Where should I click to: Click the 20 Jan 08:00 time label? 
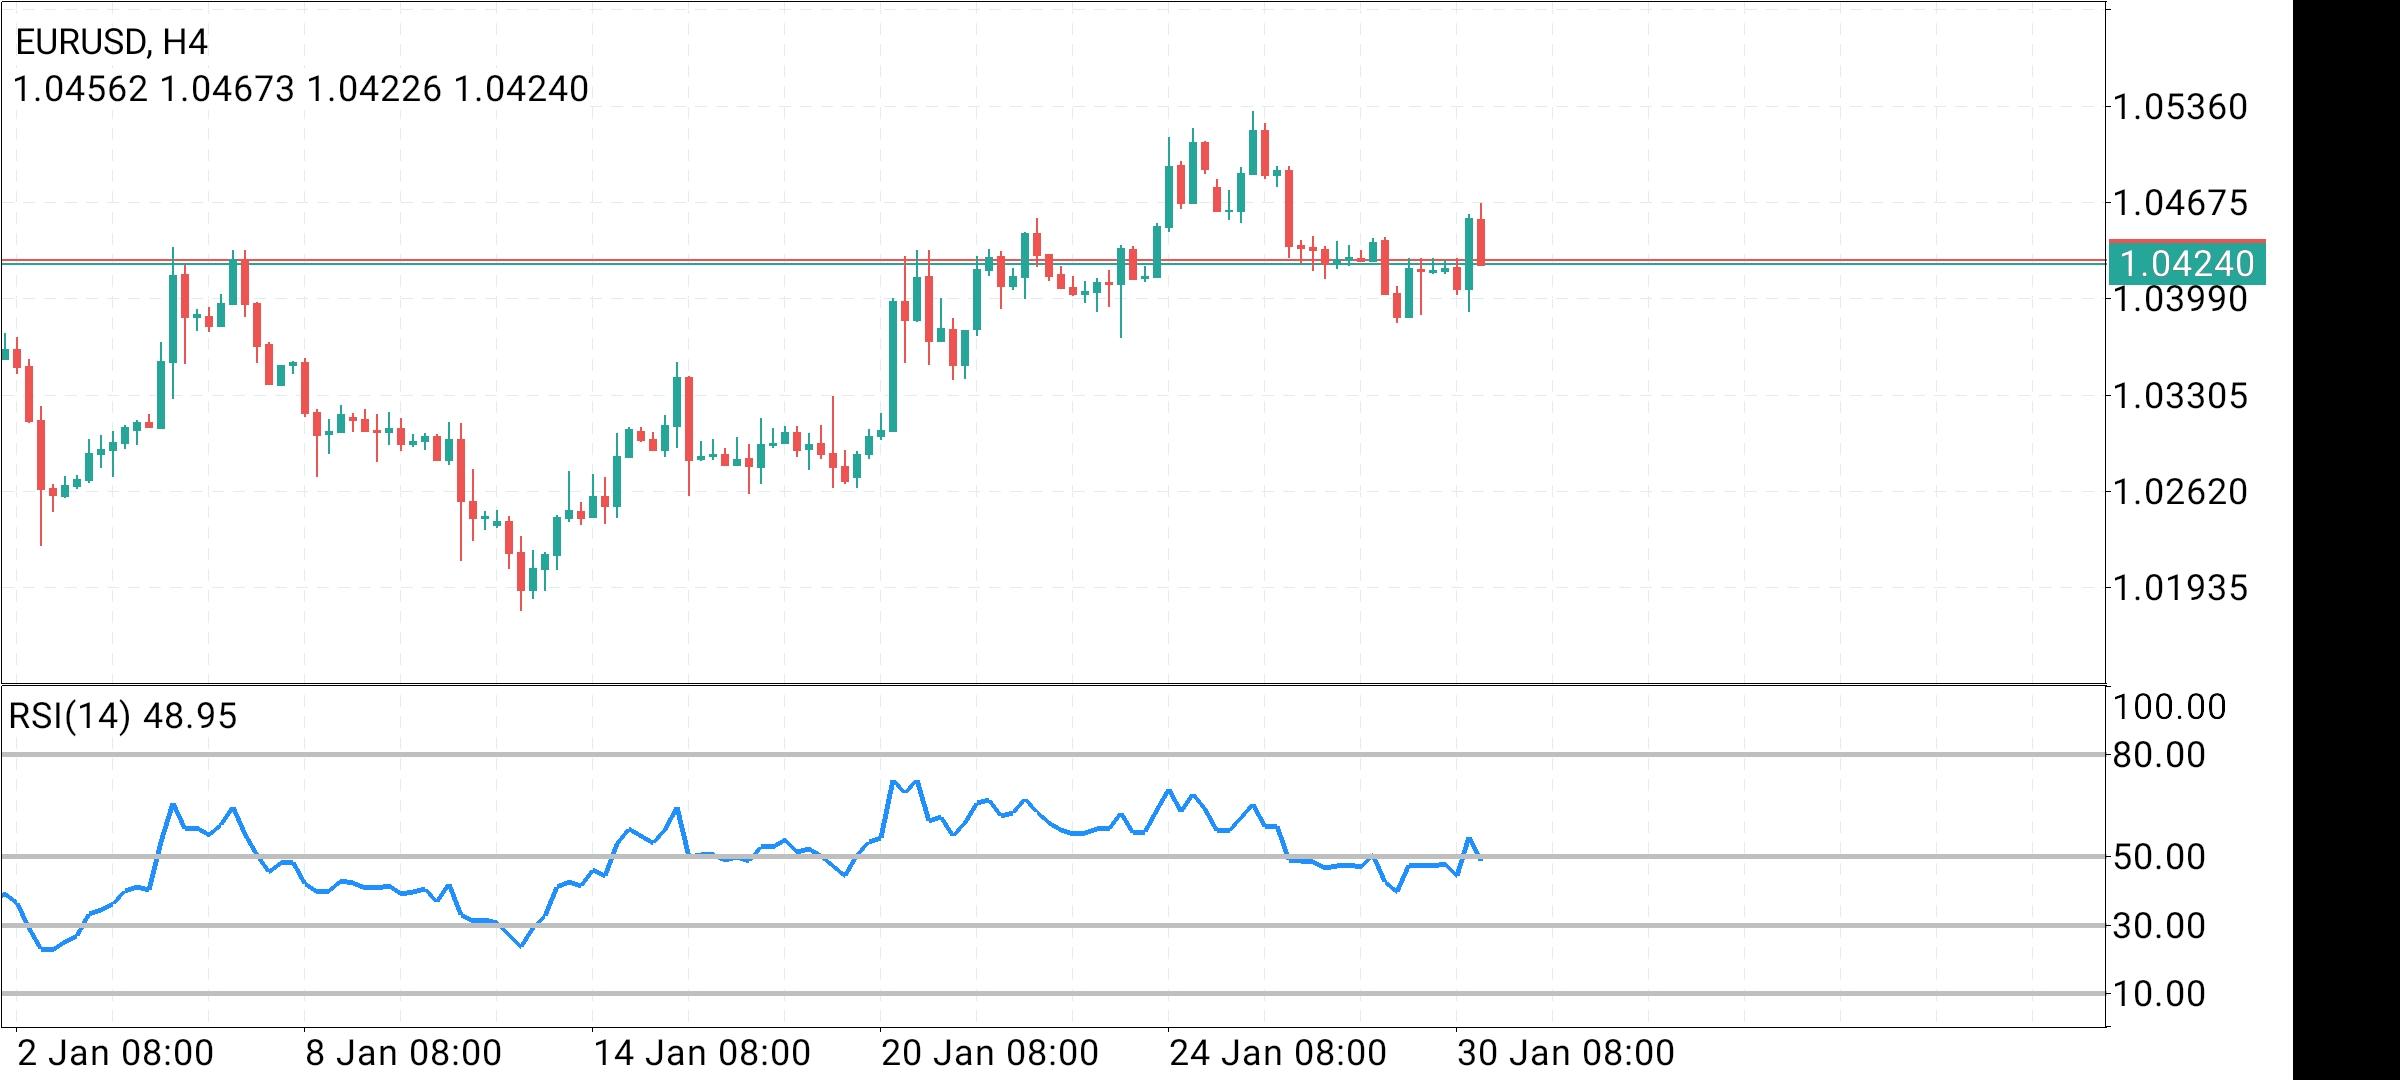point(990,1053)
